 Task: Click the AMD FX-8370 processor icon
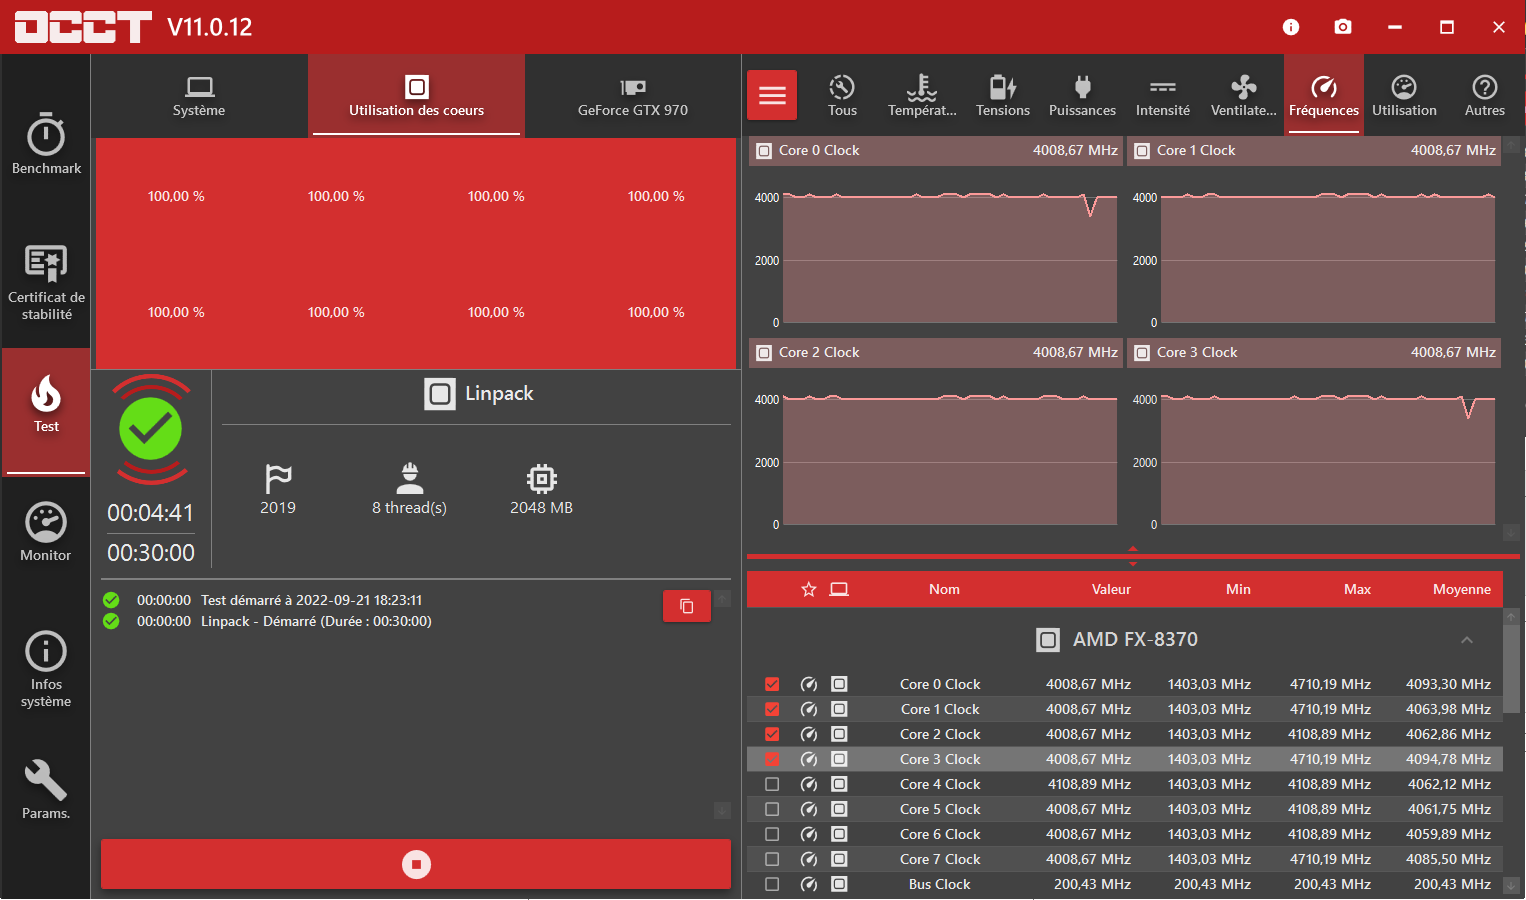1048,640
